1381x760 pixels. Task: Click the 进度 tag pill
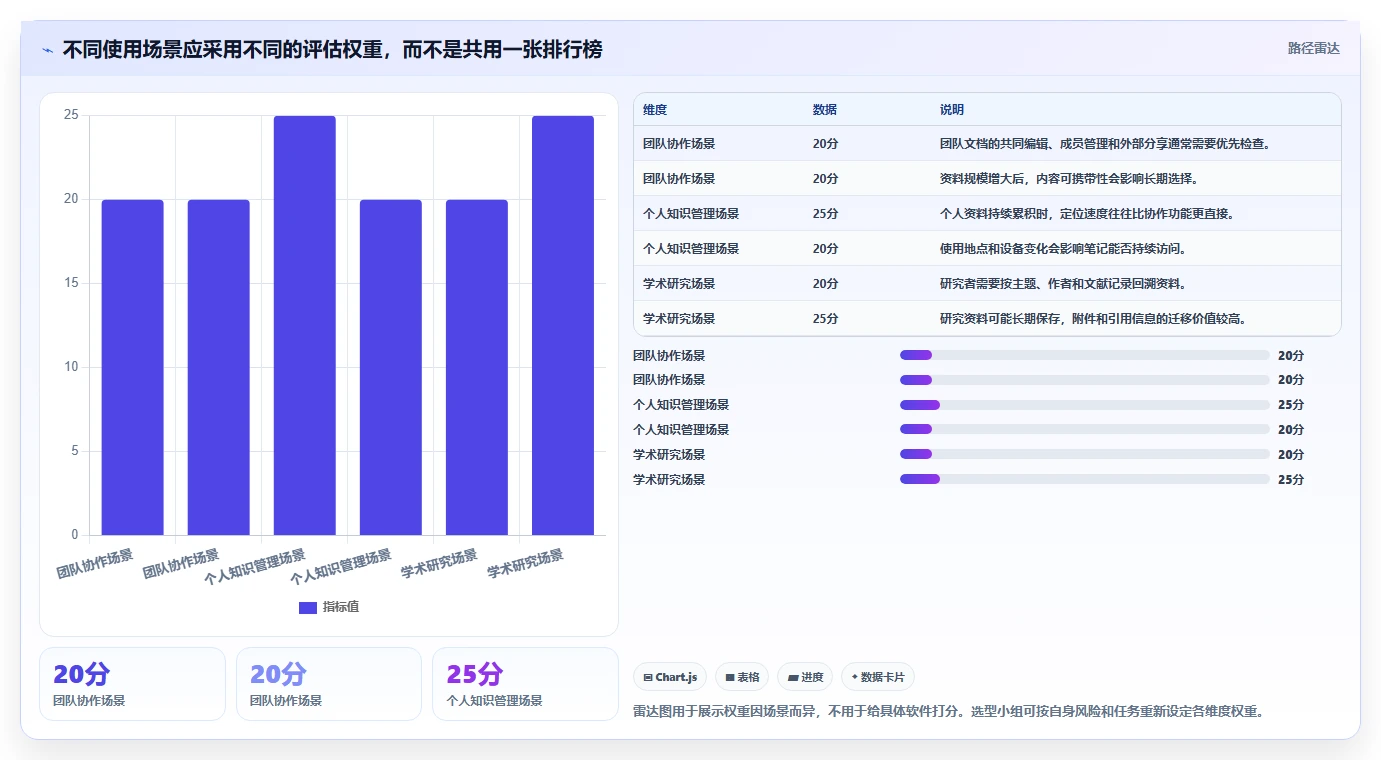point(805,677)
